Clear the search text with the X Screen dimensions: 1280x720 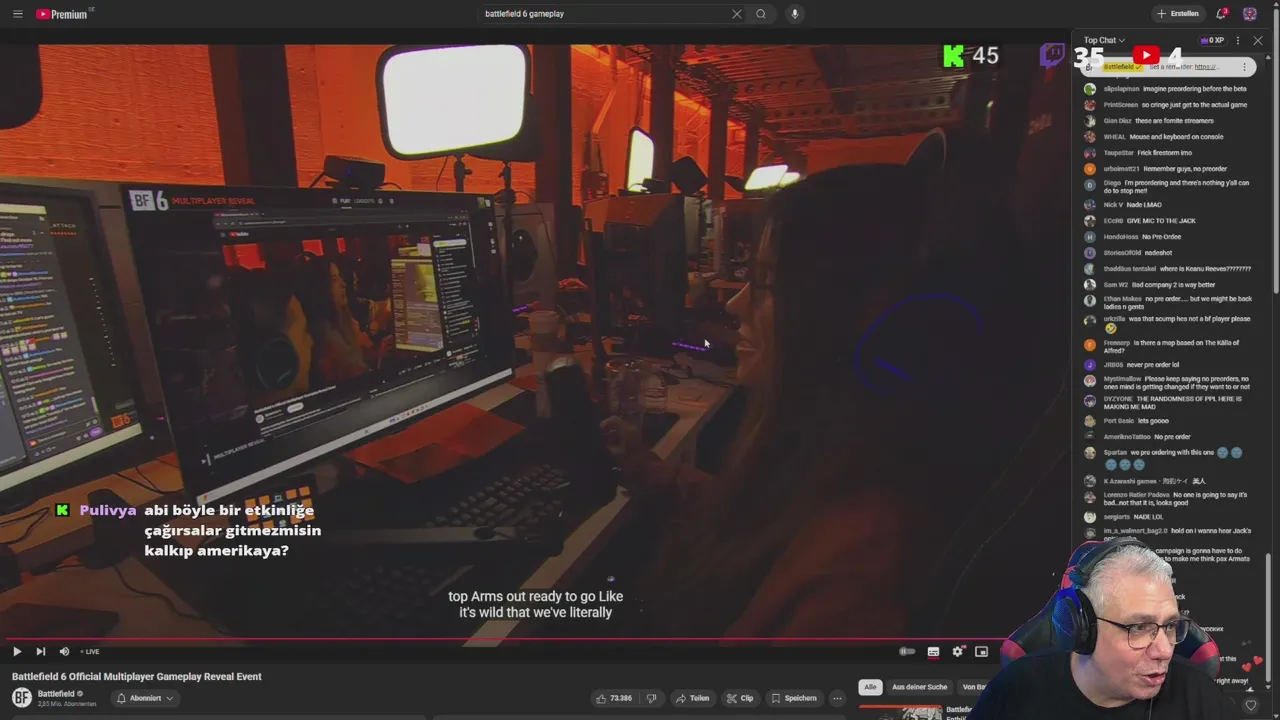(737, 14)
